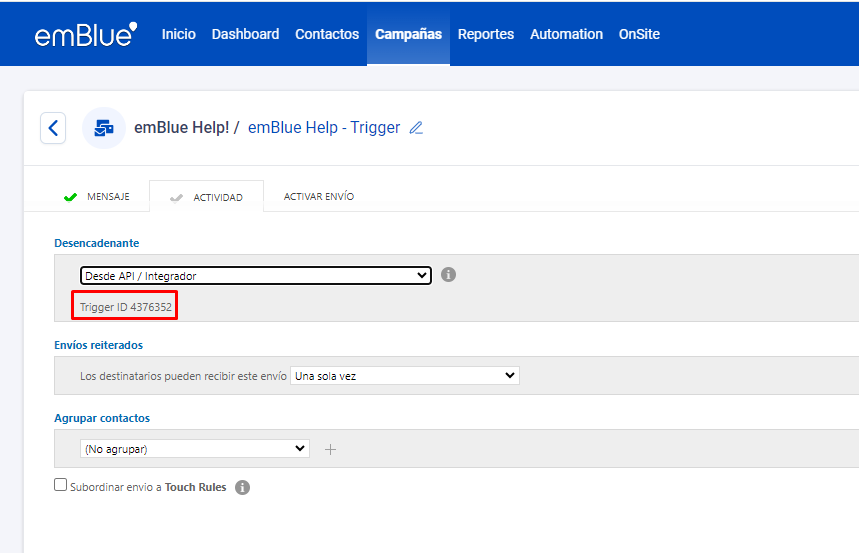Open the Reportes menu
The height and width of the screenshot is (553, 859).
[x=486, y=34]
